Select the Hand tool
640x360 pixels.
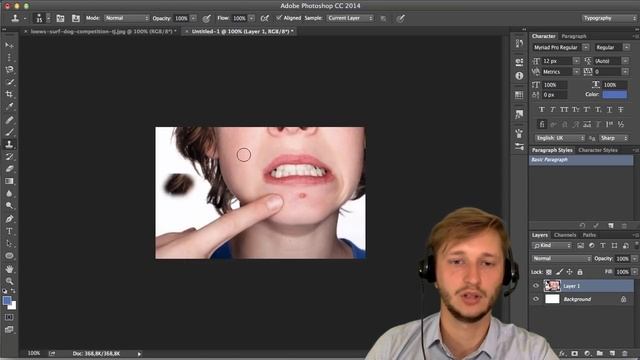pos(9,269)
